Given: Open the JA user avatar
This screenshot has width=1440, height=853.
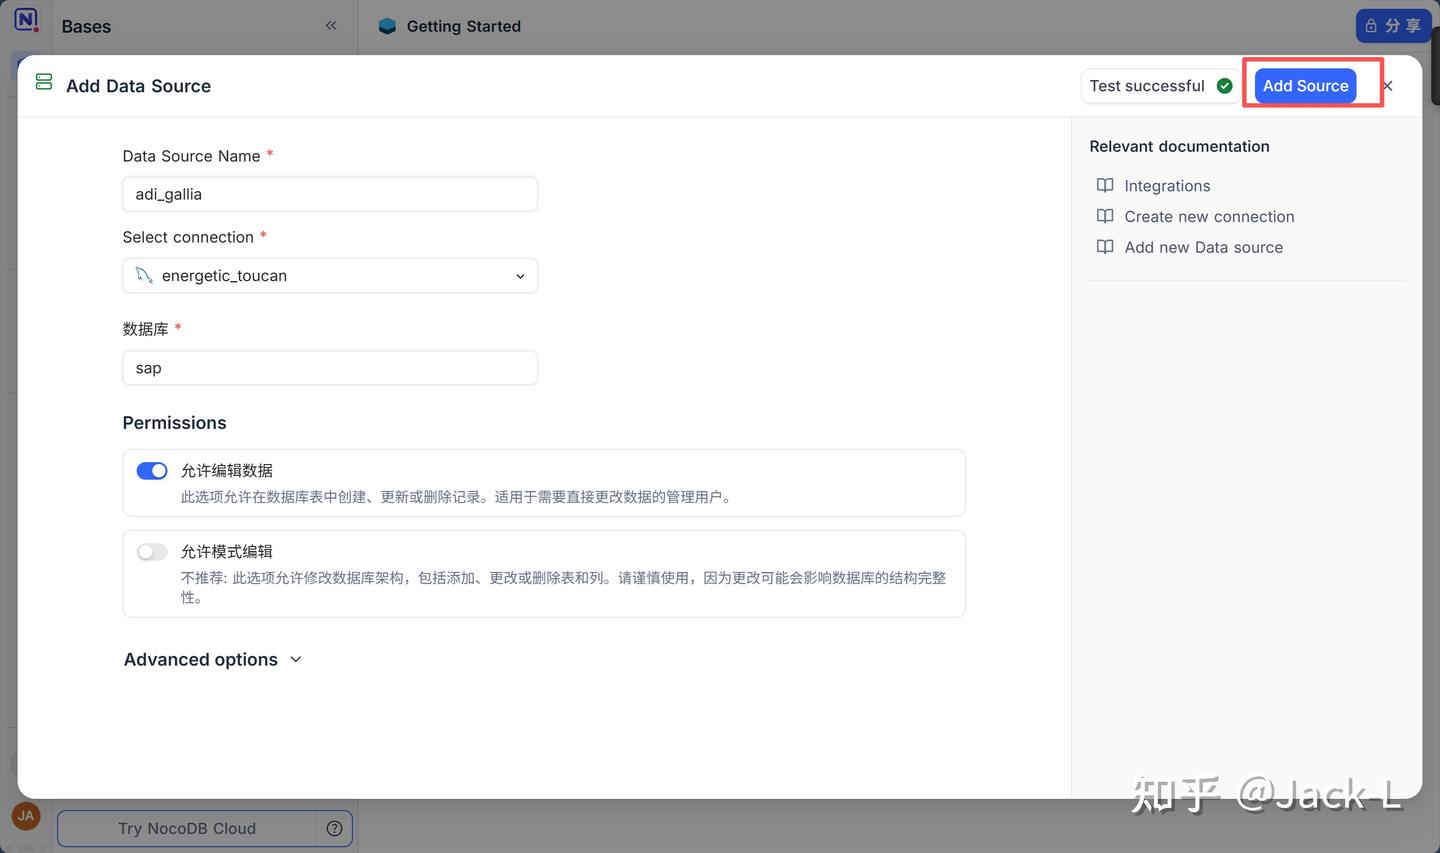Looking at the screenshot, I should click(x=26, y=816).
